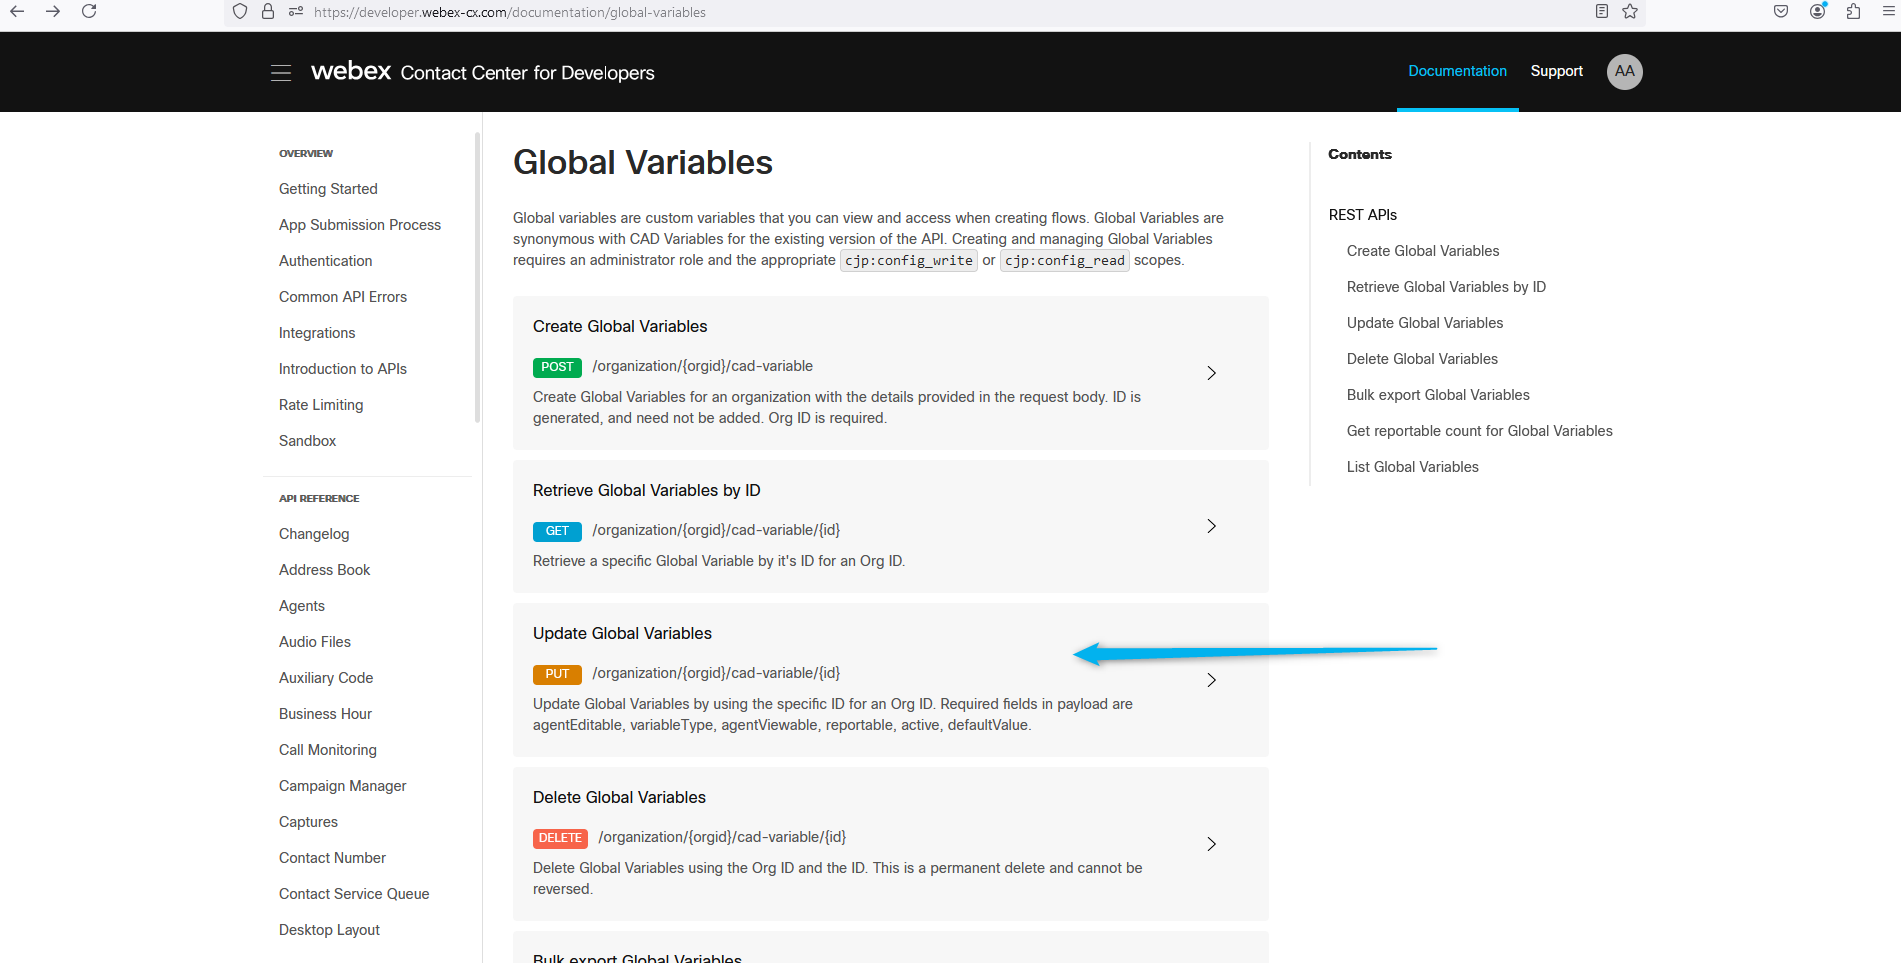Image resolution: width=1901 pixels, height=963 pixels.
Task: Select the blue GET method badge
Action: coord(557,531)
